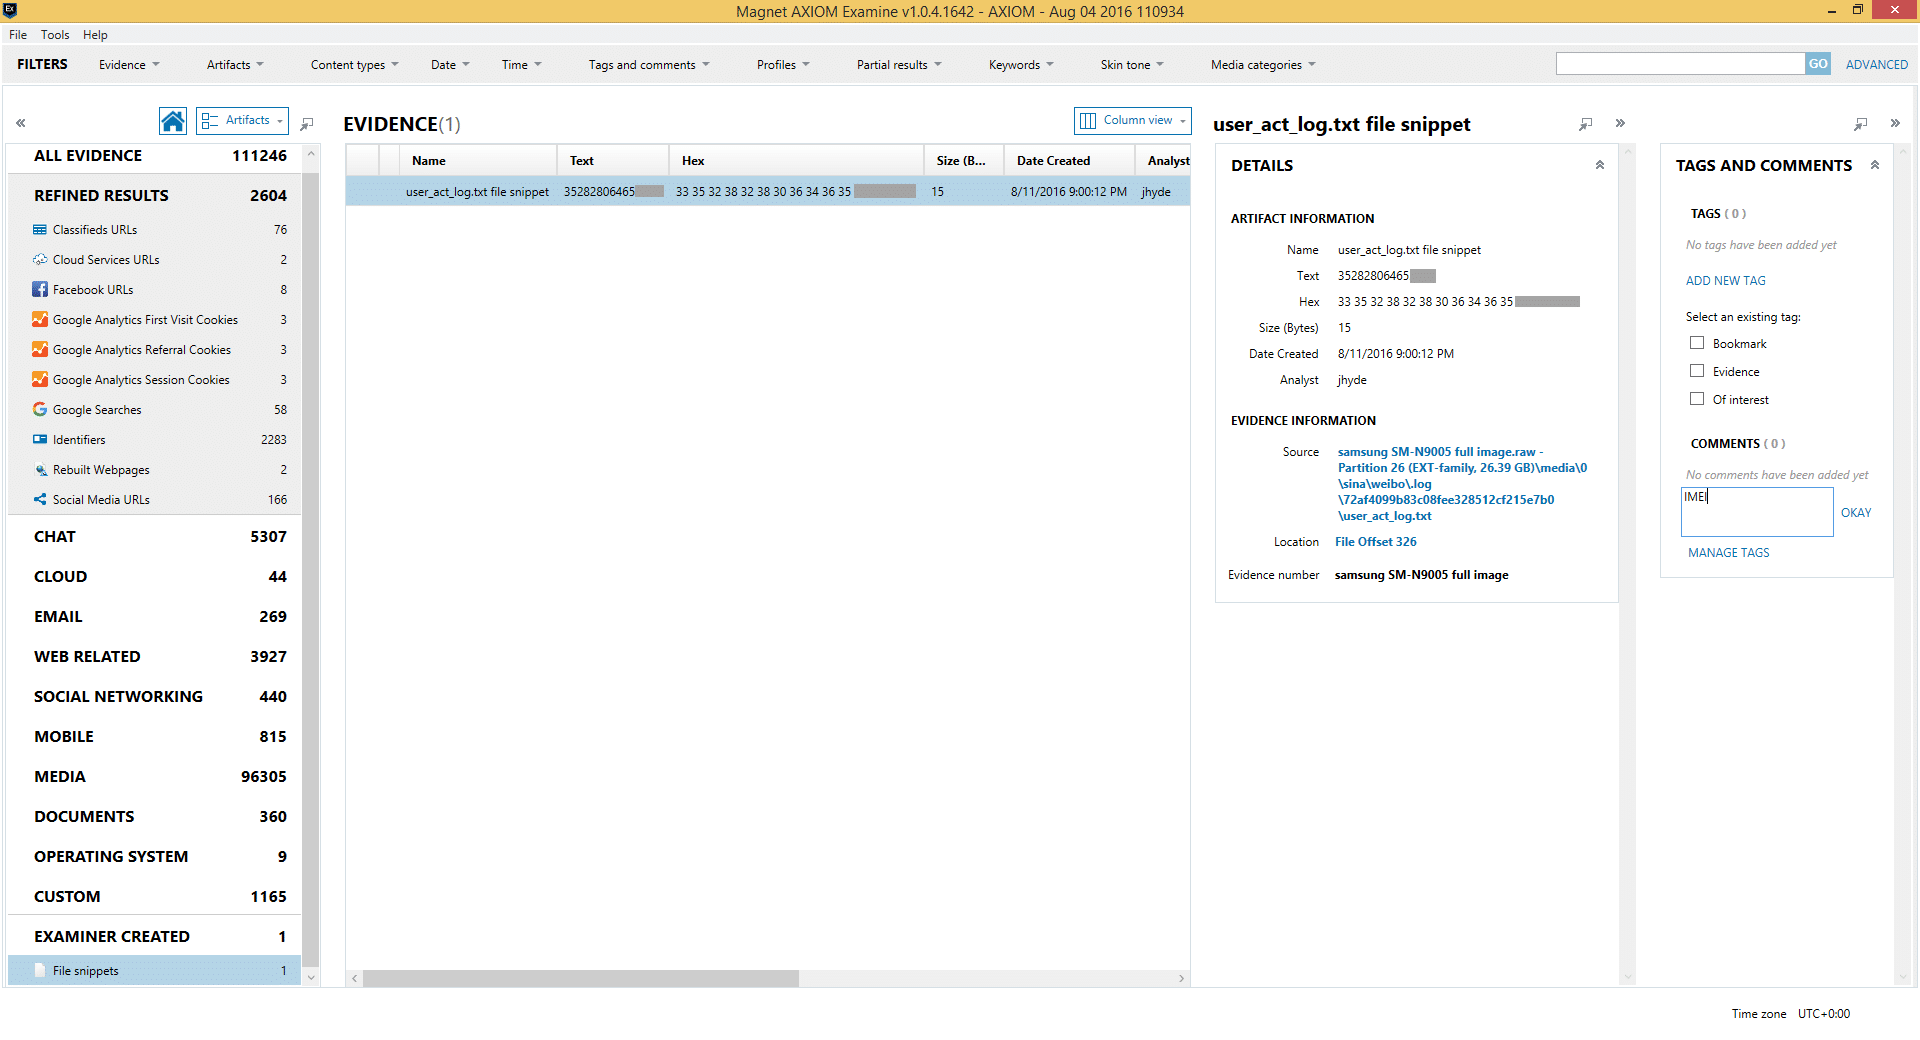Open the Artifacts filter dropdown
The height and width of the screenshot is (1040, 1920).
pyautogui.click(x=236, y=65)
